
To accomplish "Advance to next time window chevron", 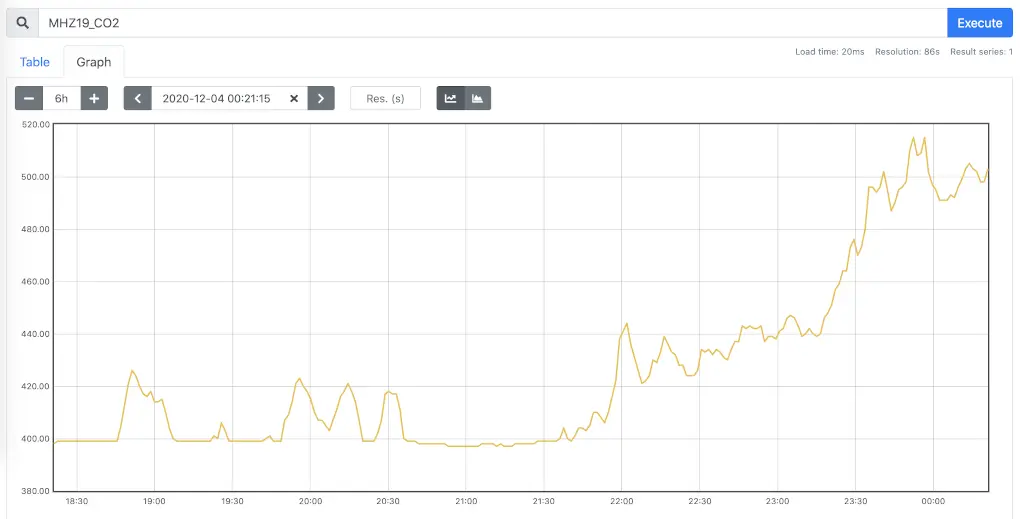I will (320, 98).
